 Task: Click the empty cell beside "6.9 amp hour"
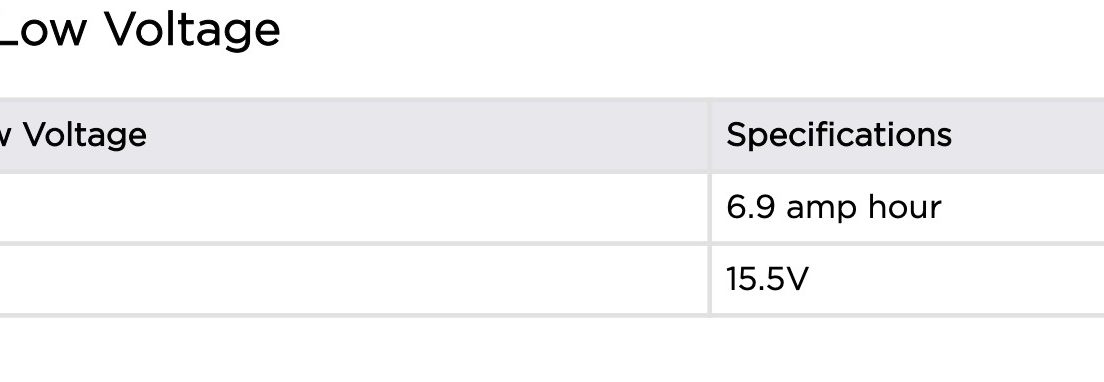coord(353,208)
